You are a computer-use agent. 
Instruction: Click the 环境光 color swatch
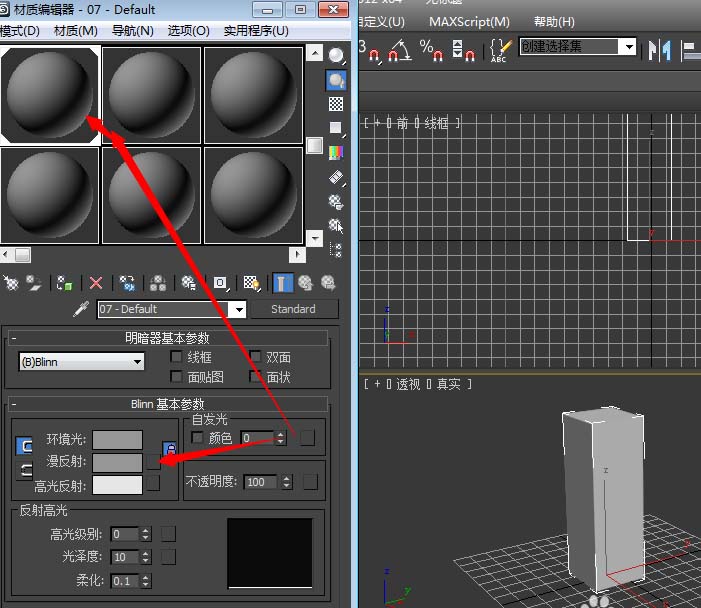pos(118,439)
